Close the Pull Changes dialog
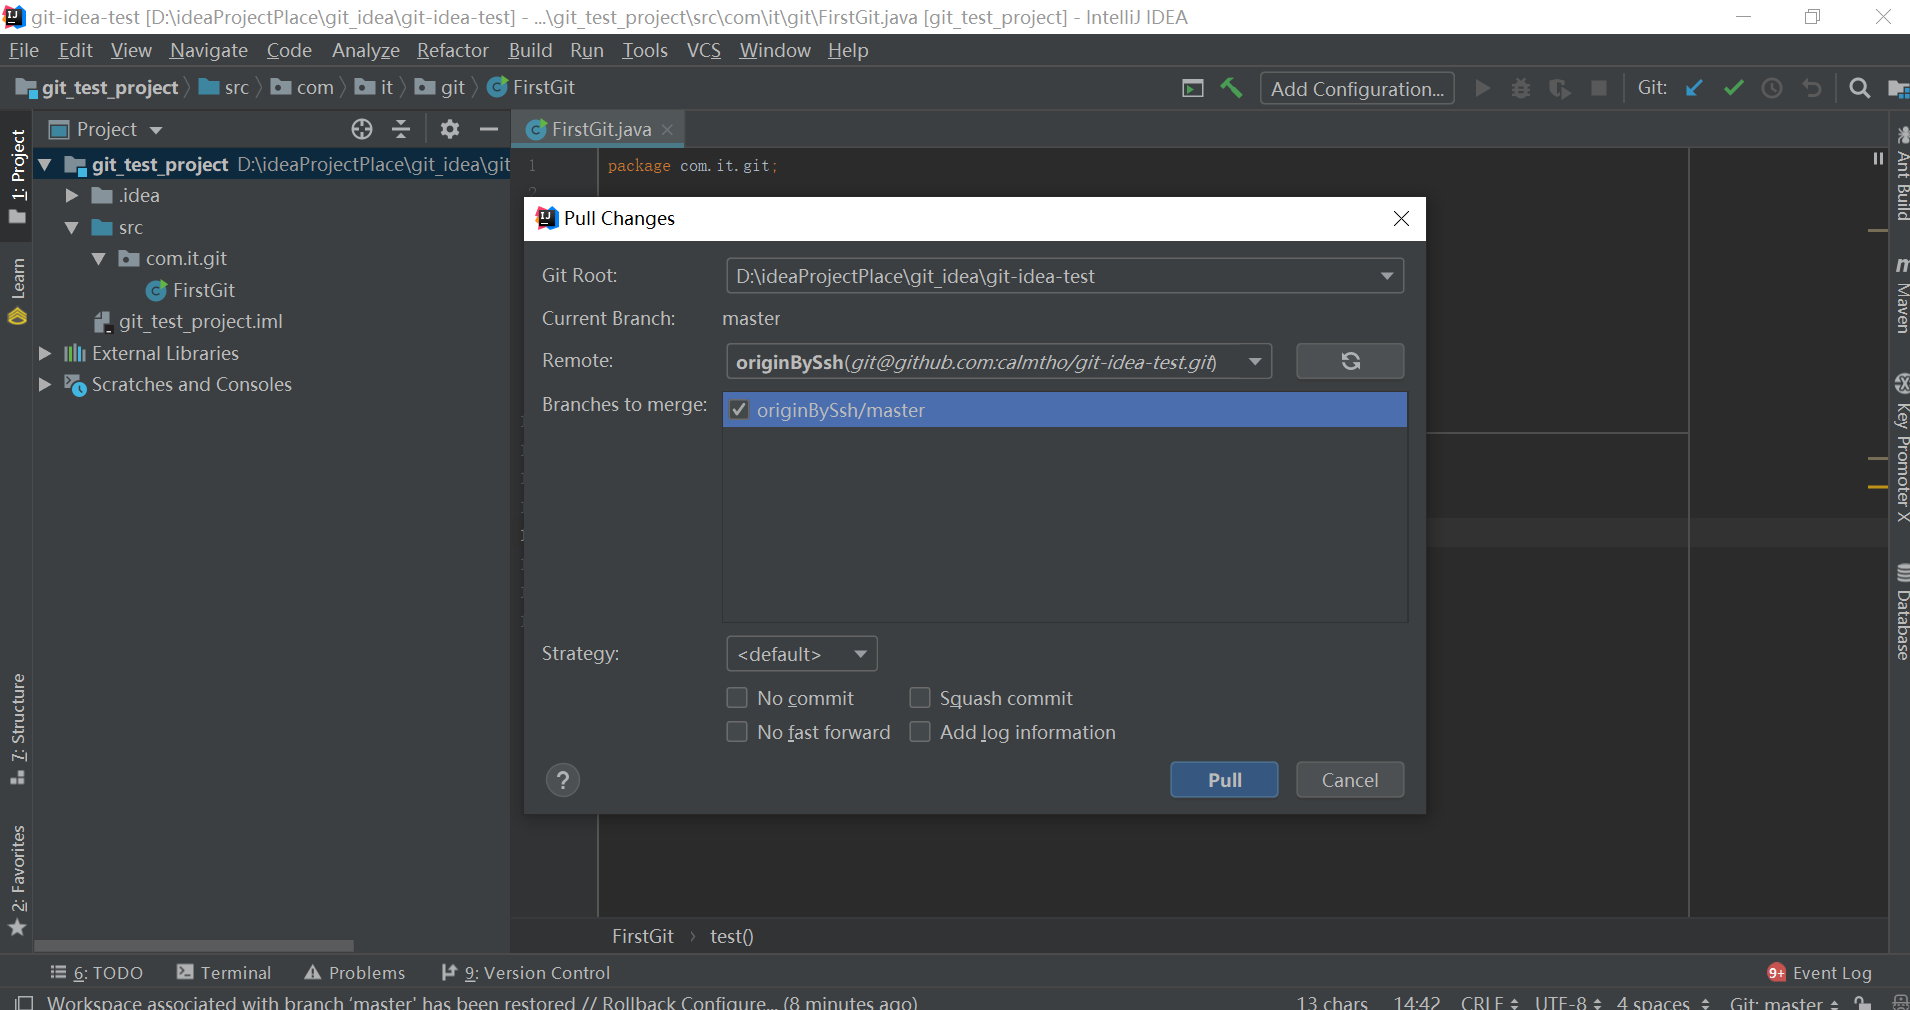The width and height of the screenshot is (1910, 1010). 1401,219
